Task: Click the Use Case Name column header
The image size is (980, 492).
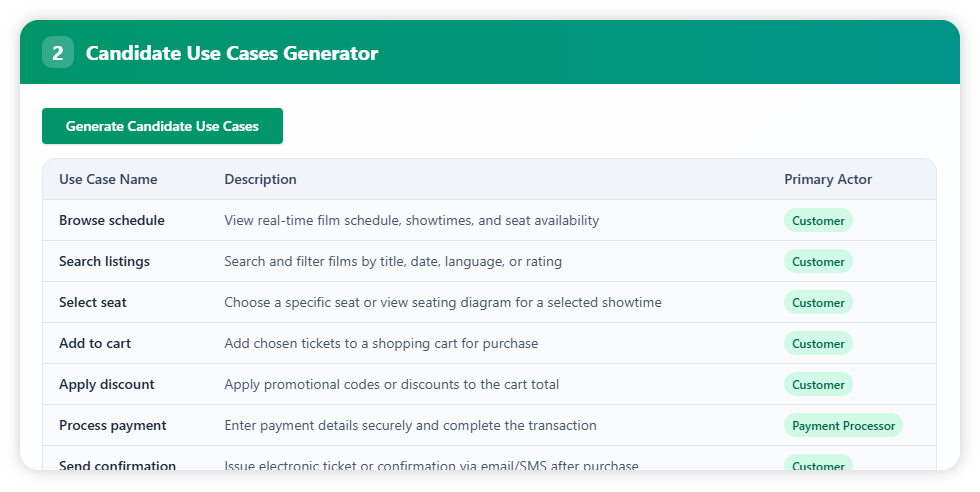Action: click(108, 180)
